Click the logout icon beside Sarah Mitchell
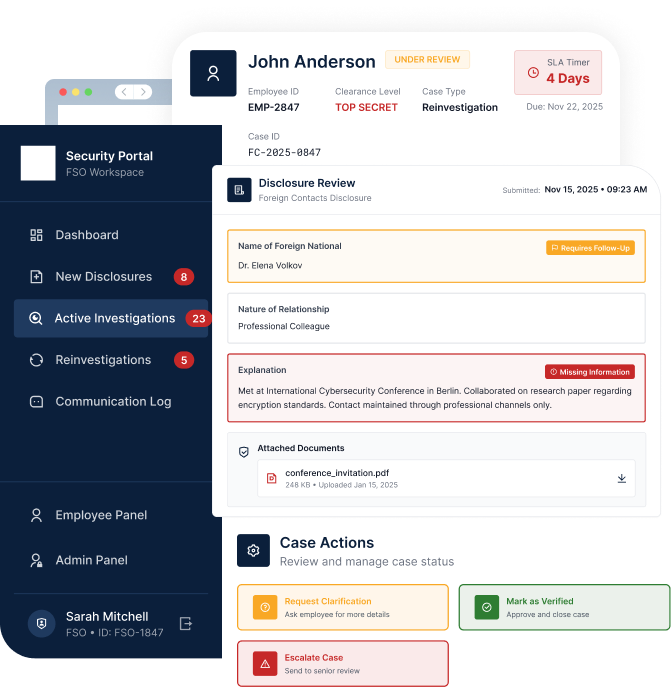The image size is (671, 694). [185, 624]
